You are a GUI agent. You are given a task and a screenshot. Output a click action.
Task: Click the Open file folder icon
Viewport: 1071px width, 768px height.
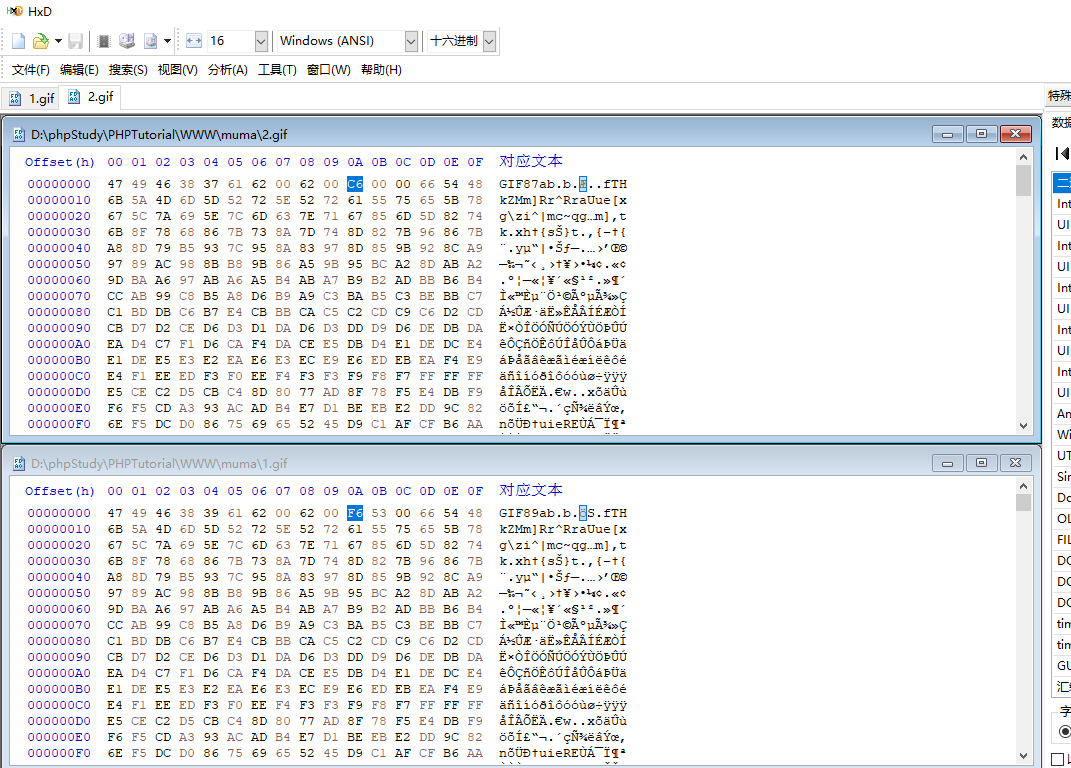41,41
